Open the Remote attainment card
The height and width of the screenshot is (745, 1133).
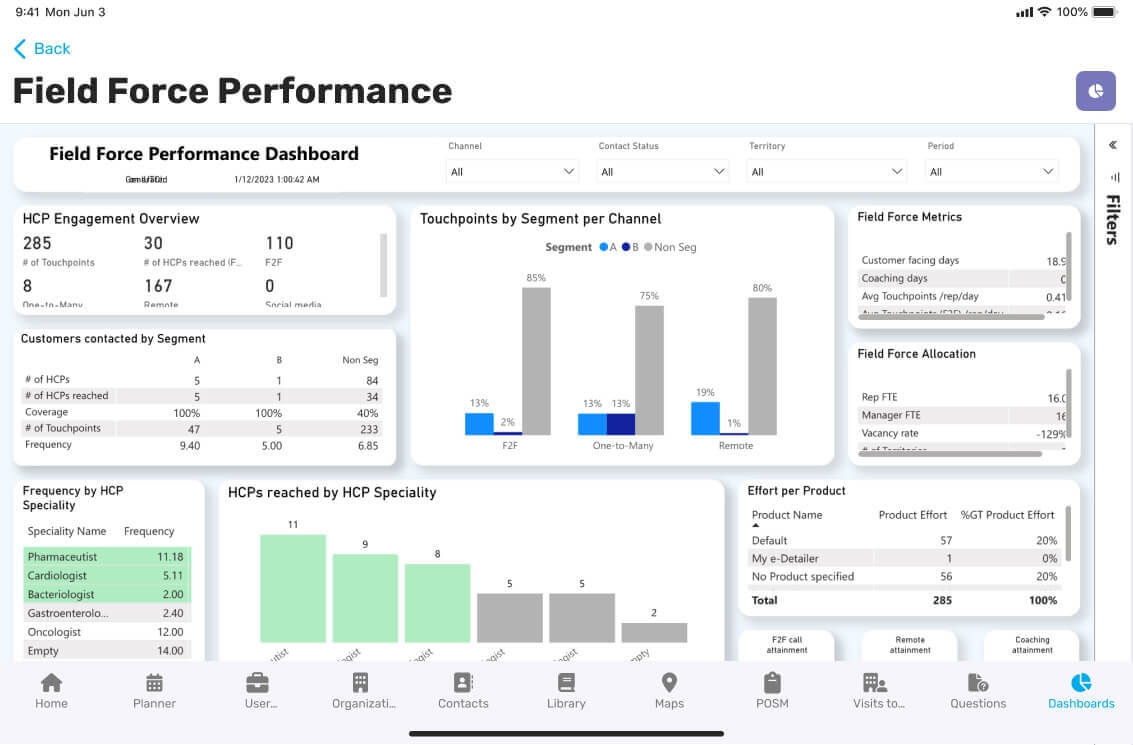pos(909,645)
